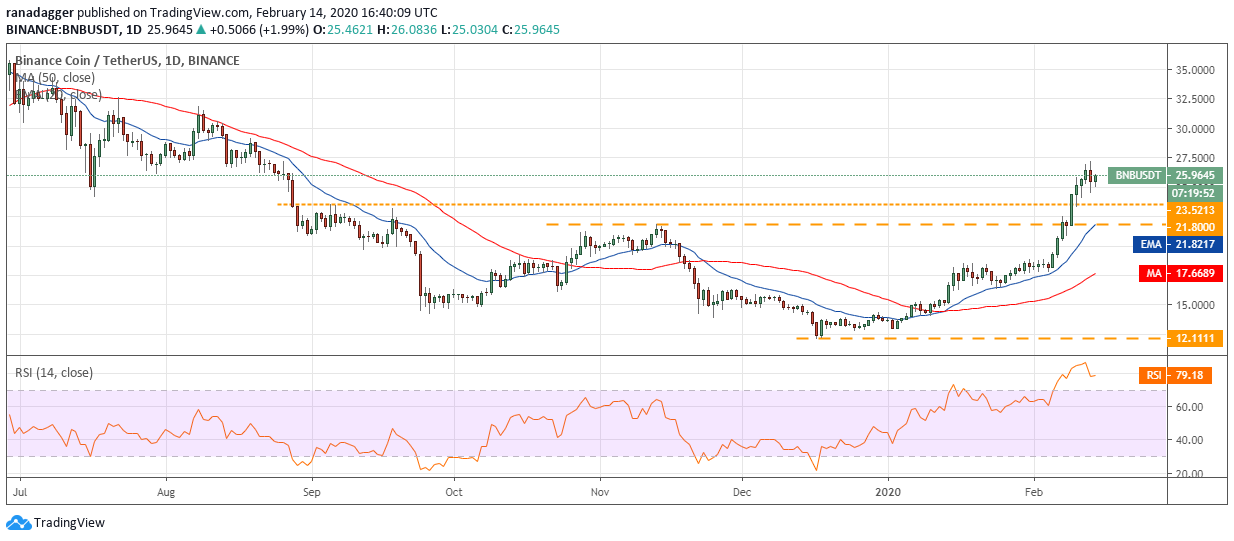This screenshot has height=541, width=1234.
Task: Click the 27.5000 price axis label
Action: [1194, 158]
